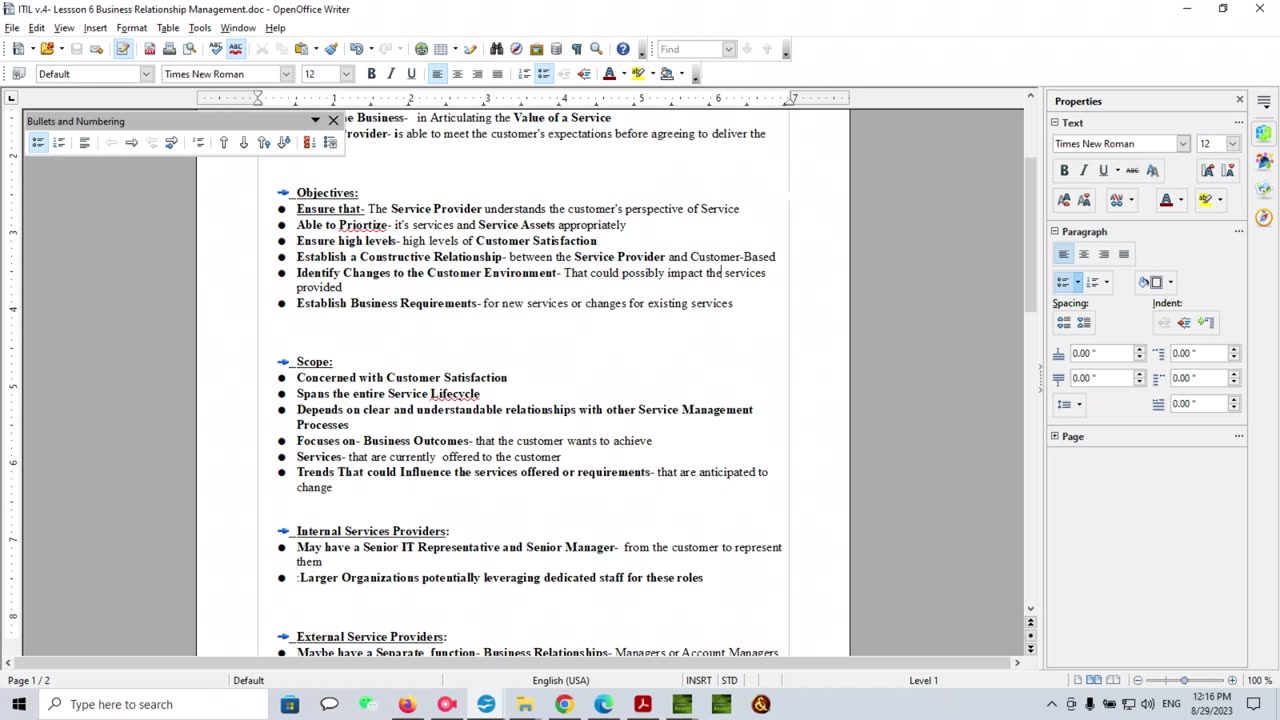This screenshot has width=1280, height=720.
Task: Decrease indent in formatting toolbar
Action: pos(564,73)
